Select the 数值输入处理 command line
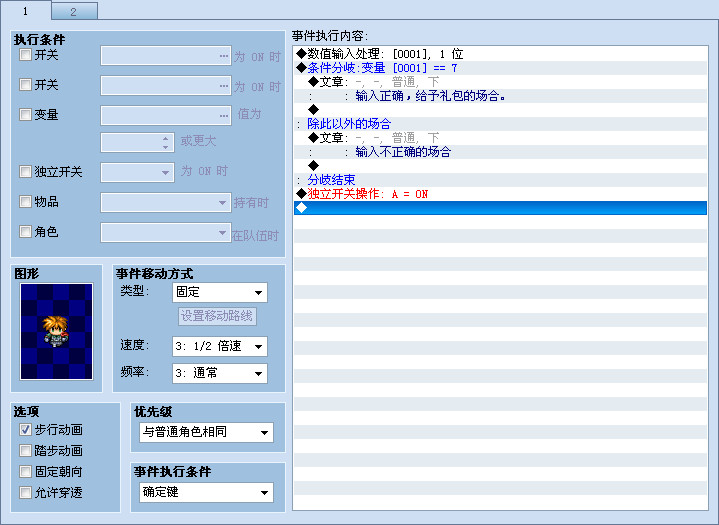 (x=500, y=54)
